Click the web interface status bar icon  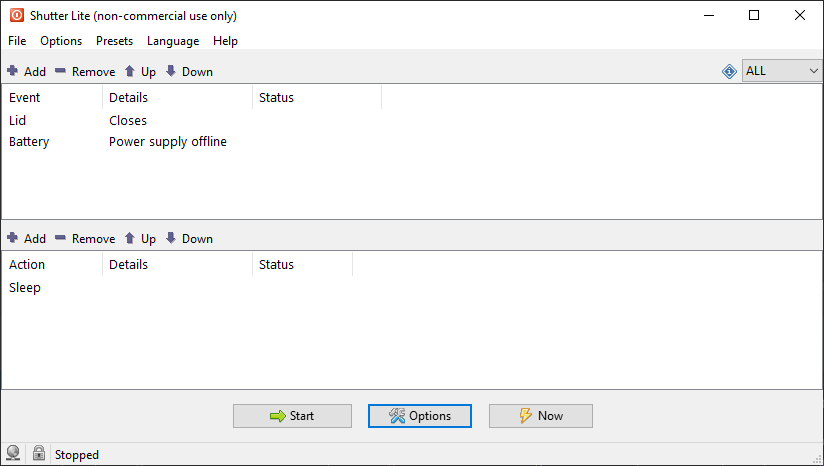[13, 453]
